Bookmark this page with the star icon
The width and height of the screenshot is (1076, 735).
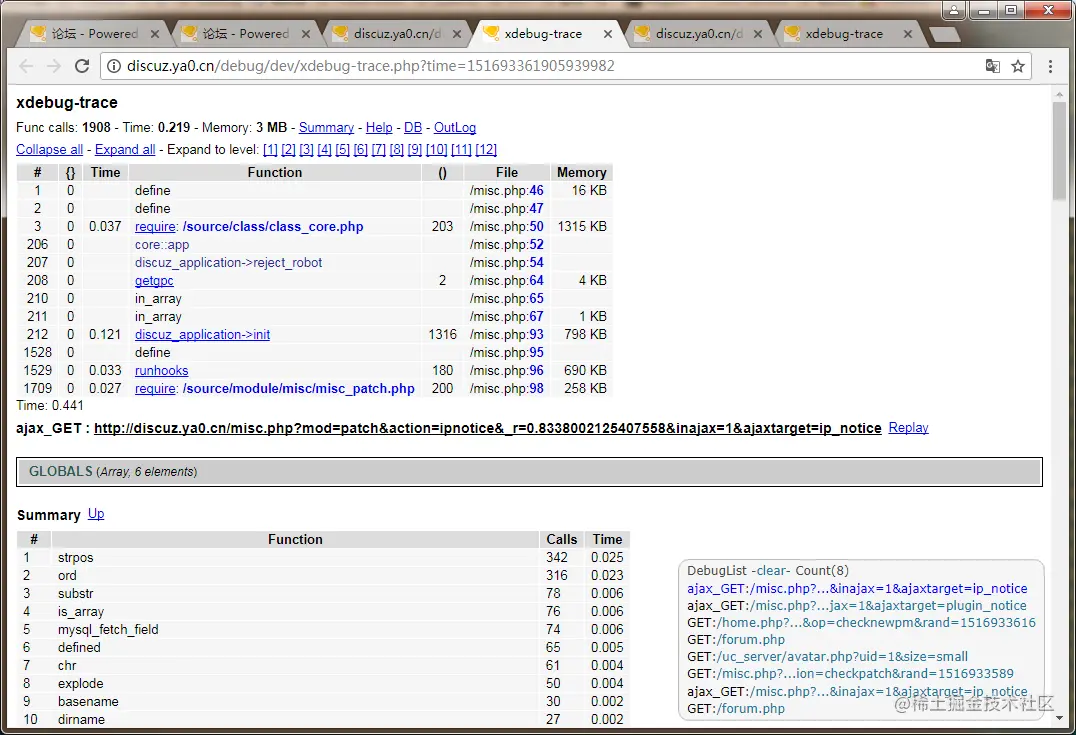click(1018, 66)
